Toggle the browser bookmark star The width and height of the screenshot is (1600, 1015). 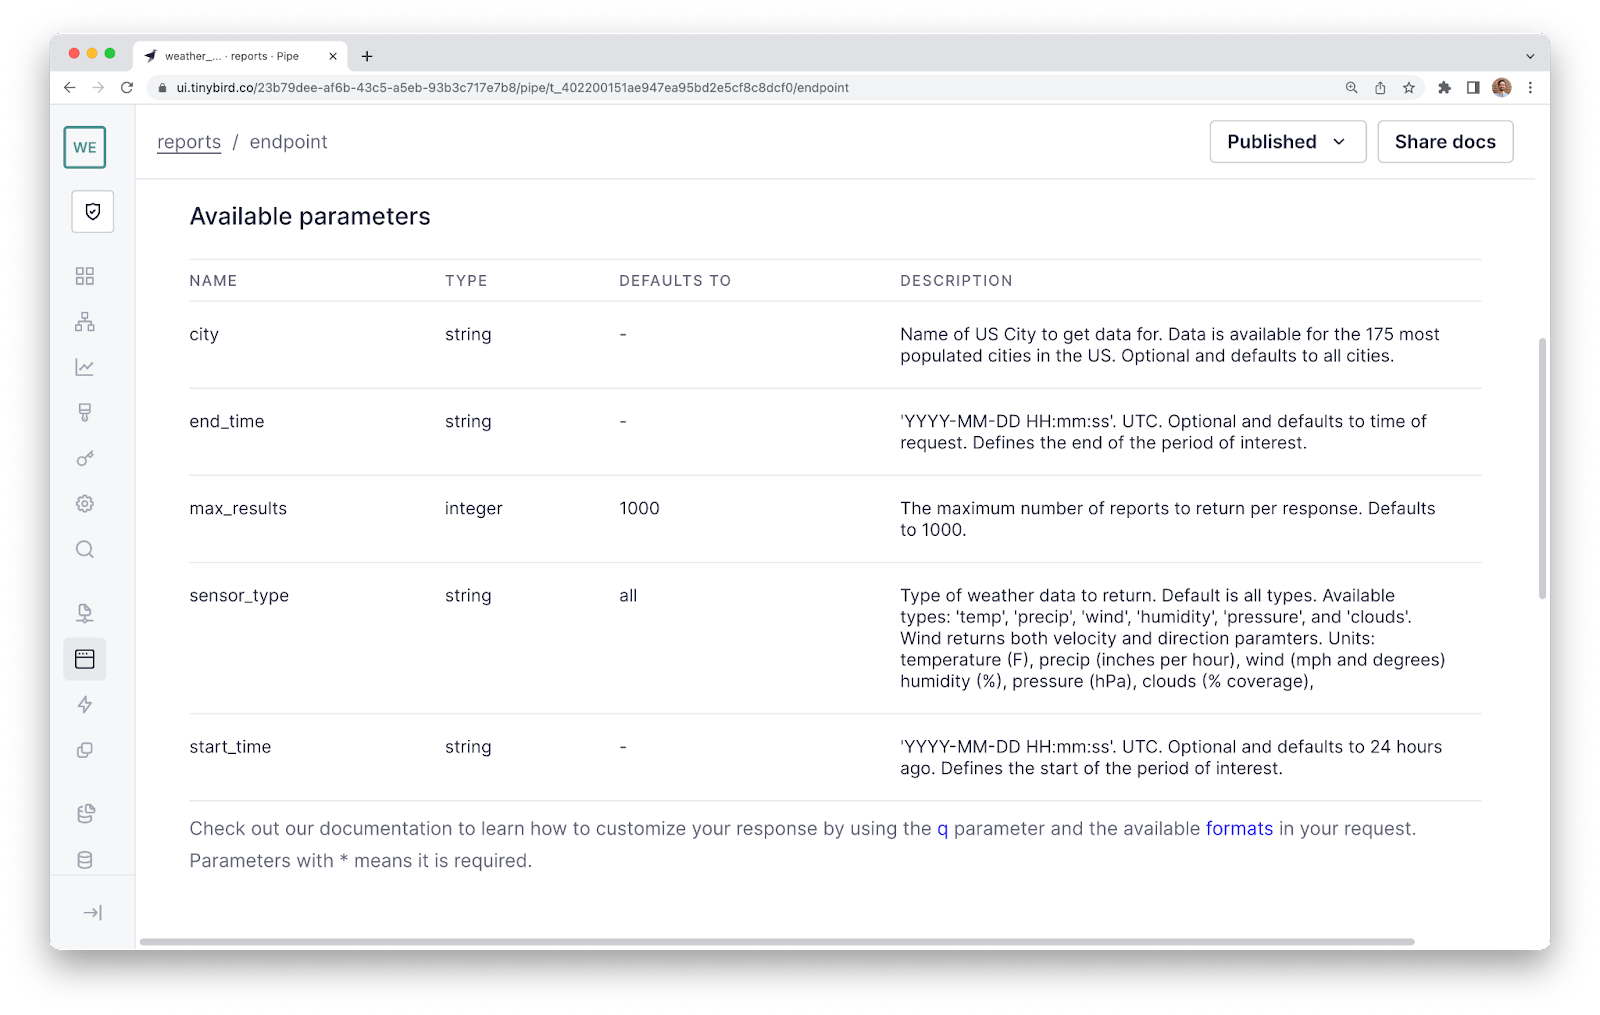[1410, 88]
